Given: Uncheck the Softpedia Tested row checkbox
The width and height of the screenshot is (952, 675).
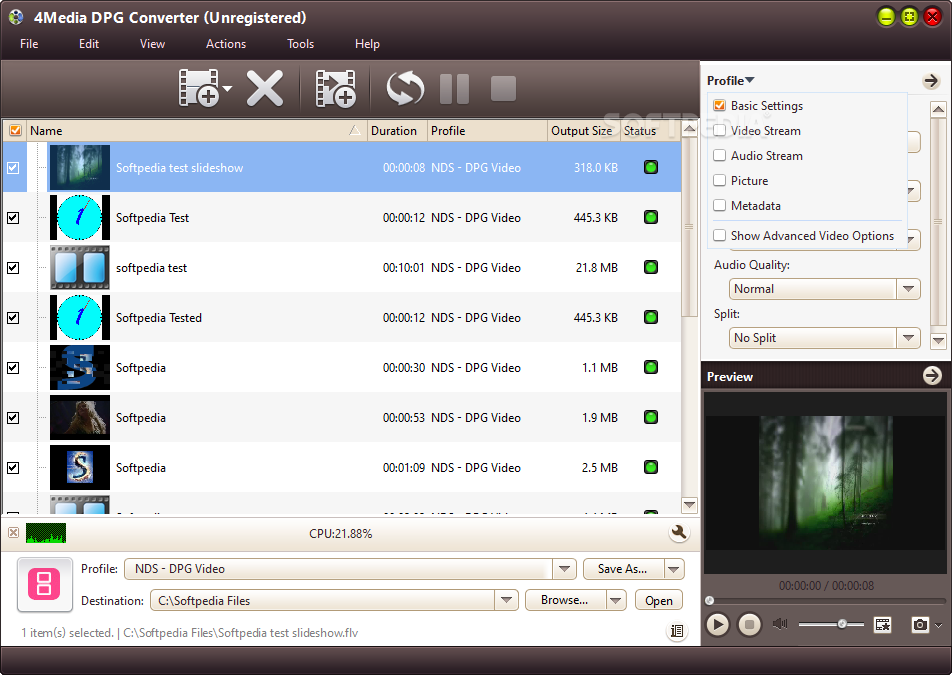Looking at the screenshot, I should 13,317.
